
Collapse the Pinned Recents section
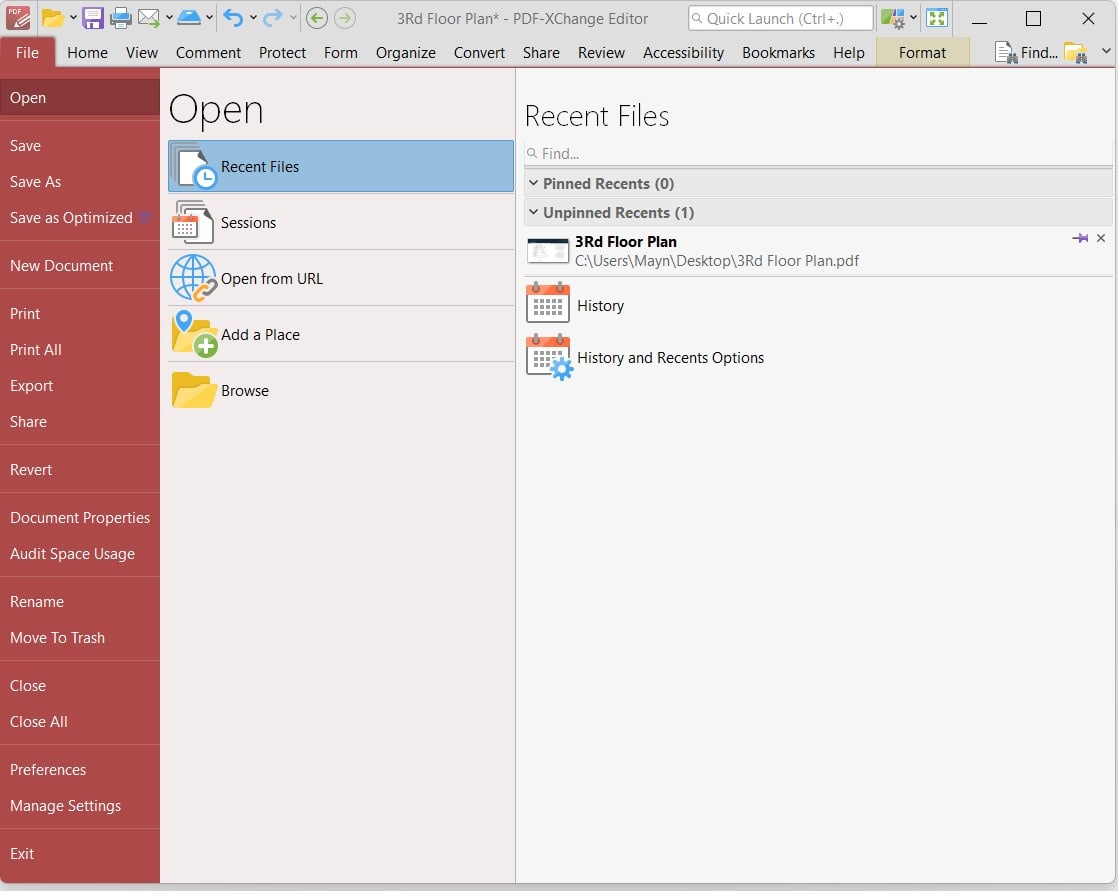[534, 184]
